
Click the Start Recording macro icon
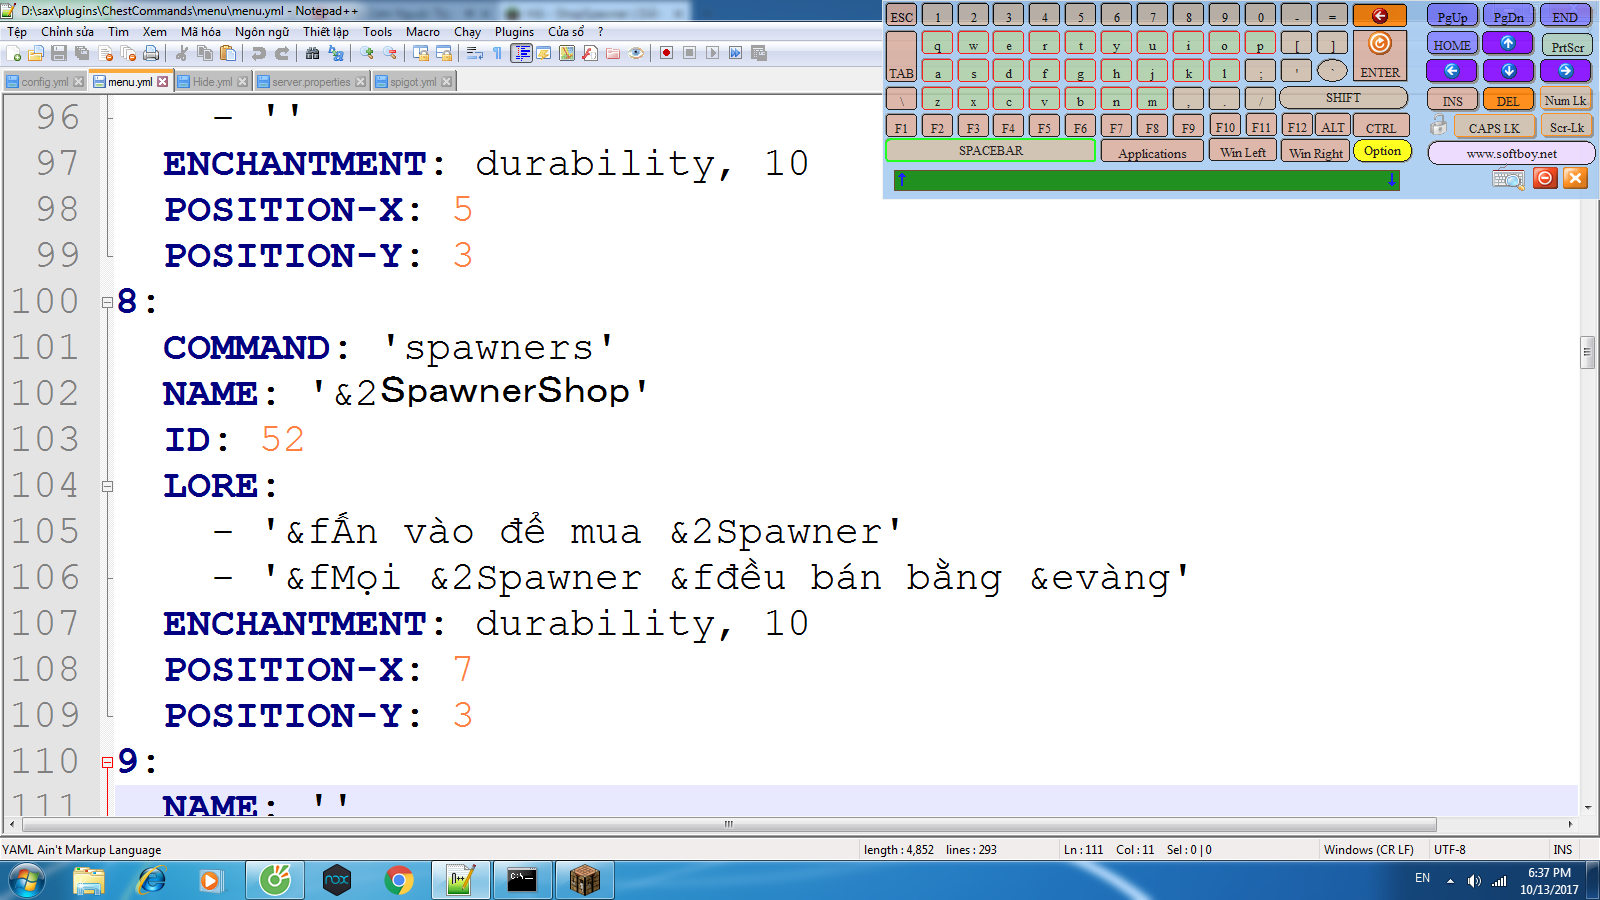click(667, 53)
